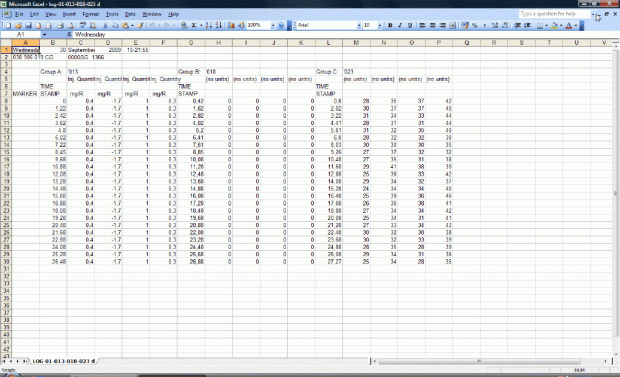Save the workbook using the Save icon

pyautogui.click(x=28, y=25)
